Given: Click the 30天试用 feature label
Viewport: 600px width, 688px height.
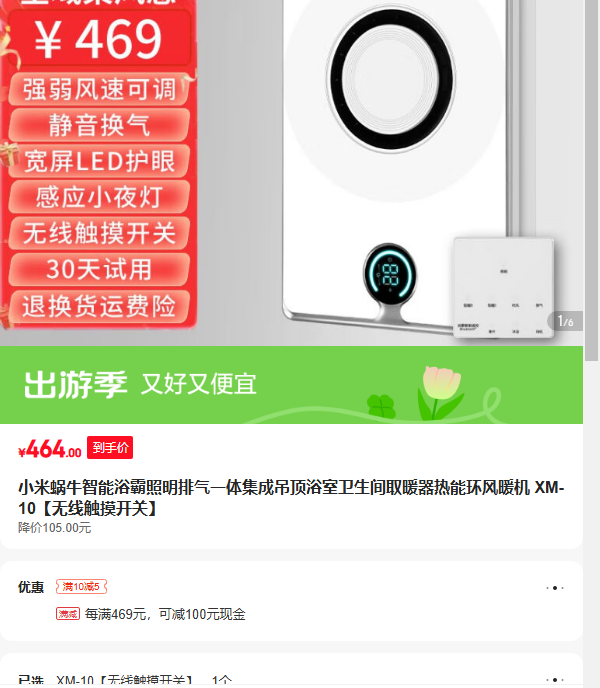Looking at the screenshot, I should point(99,269).
